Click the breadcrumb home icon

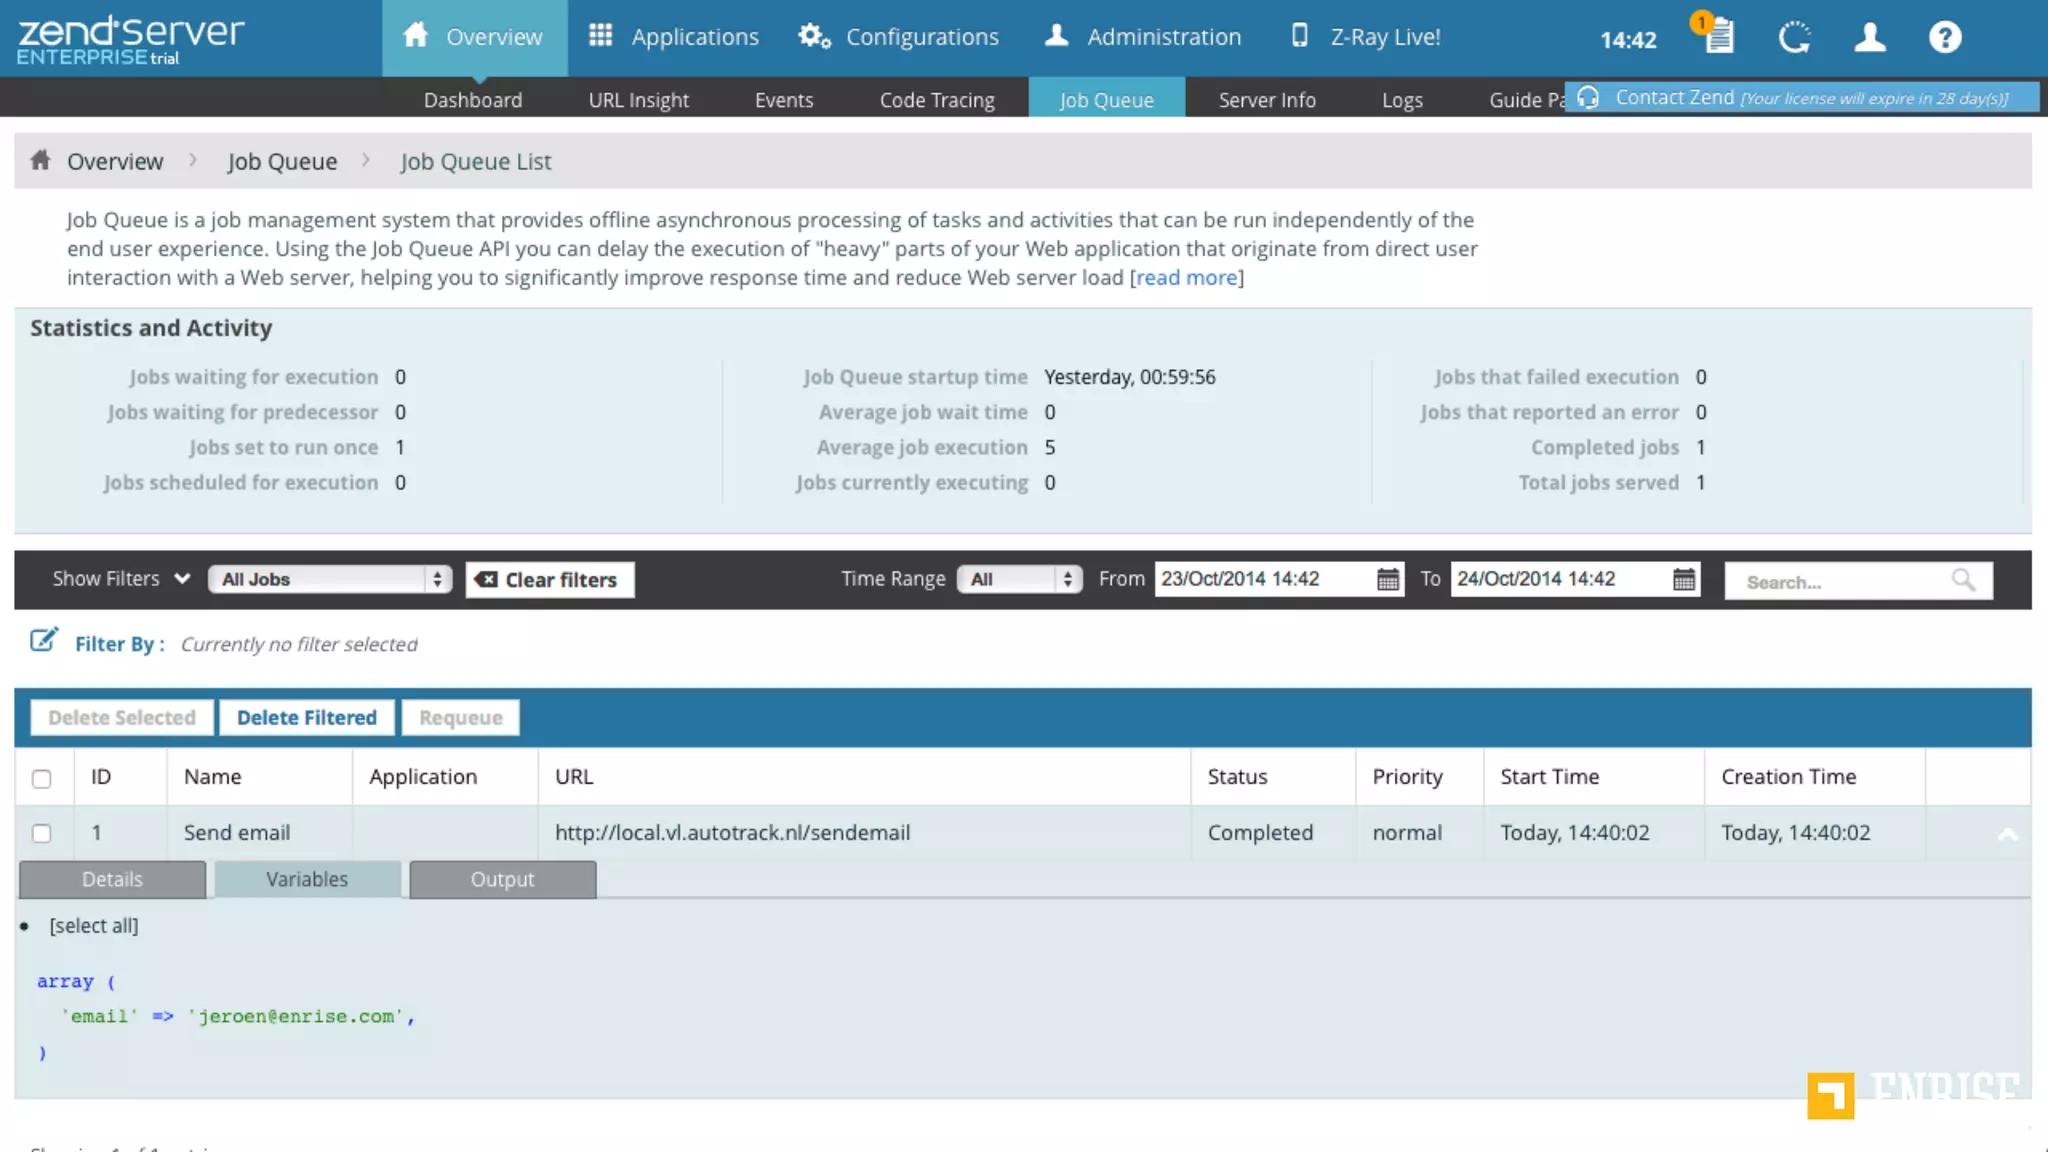tap(40, 160)
